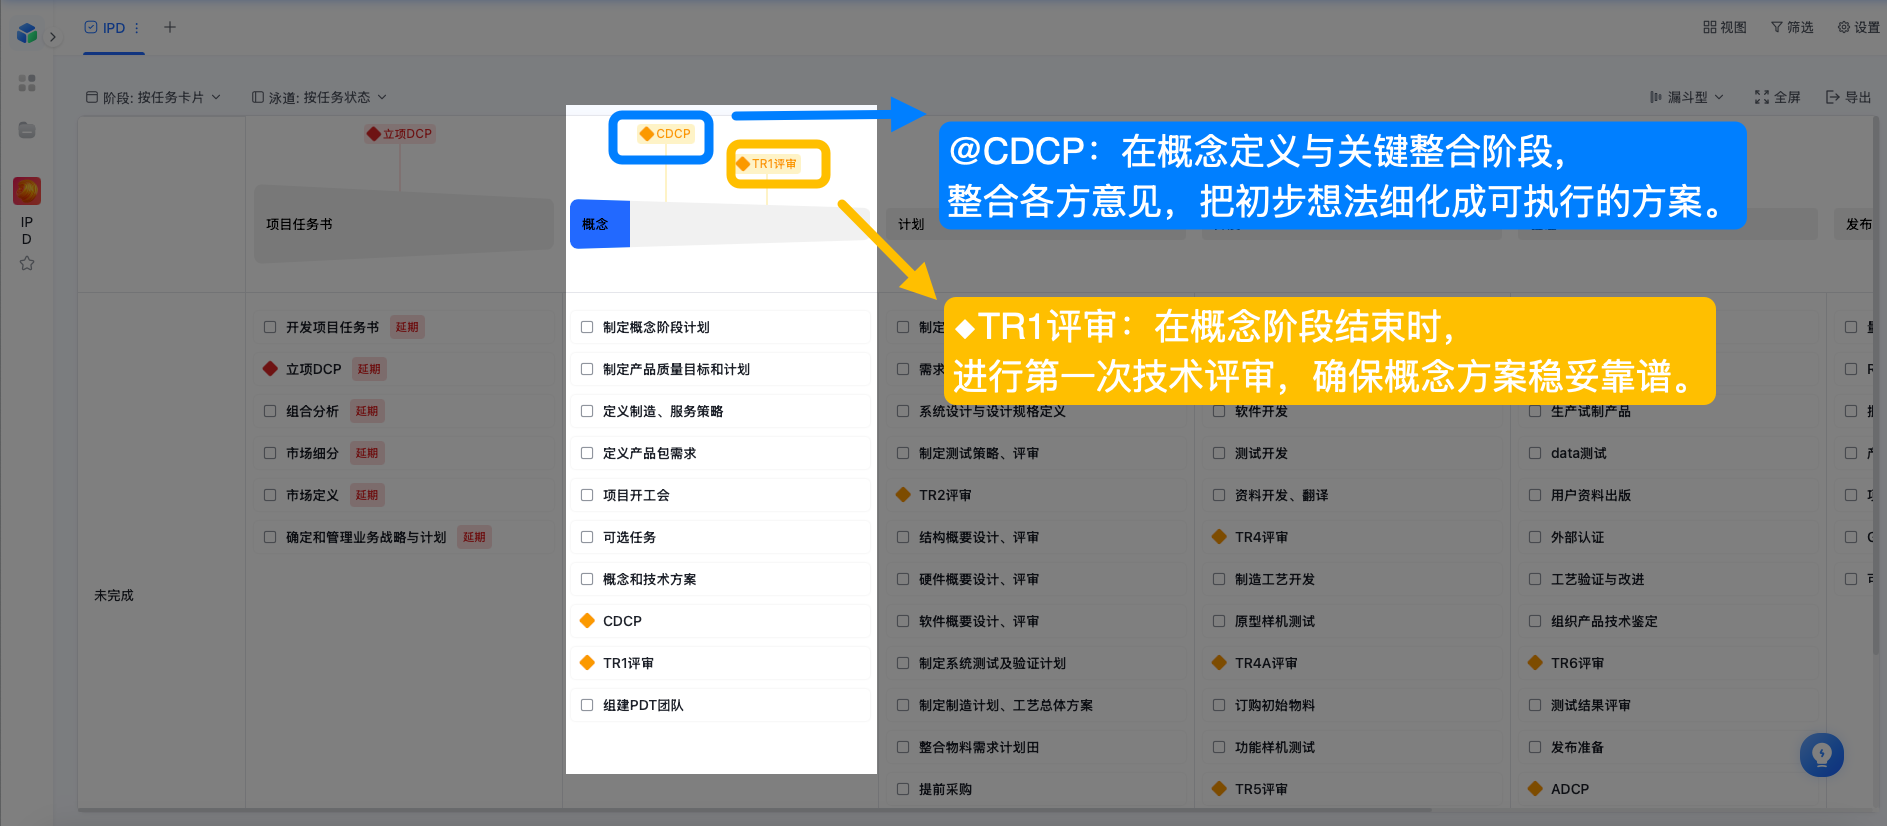Check the 项目开工会 task checkbox
1887x826 pixels.
[587, 495]
